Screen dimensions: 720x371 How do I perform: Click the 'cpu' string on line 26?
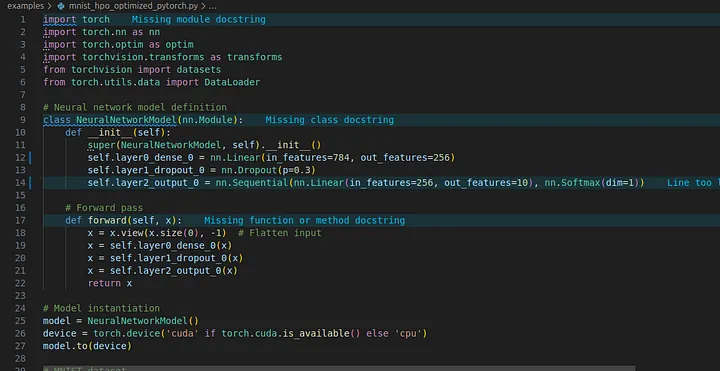[408, 333]
